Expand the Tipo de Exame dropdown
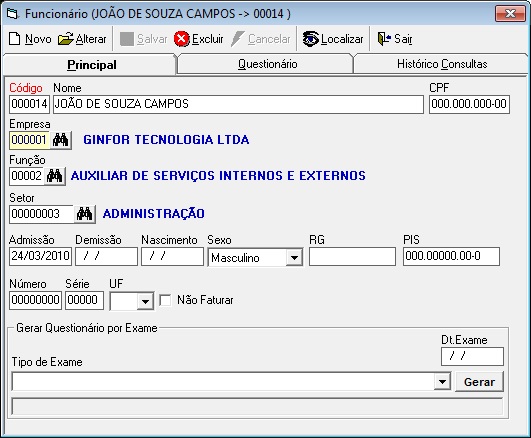 click(x=442, y=382)
